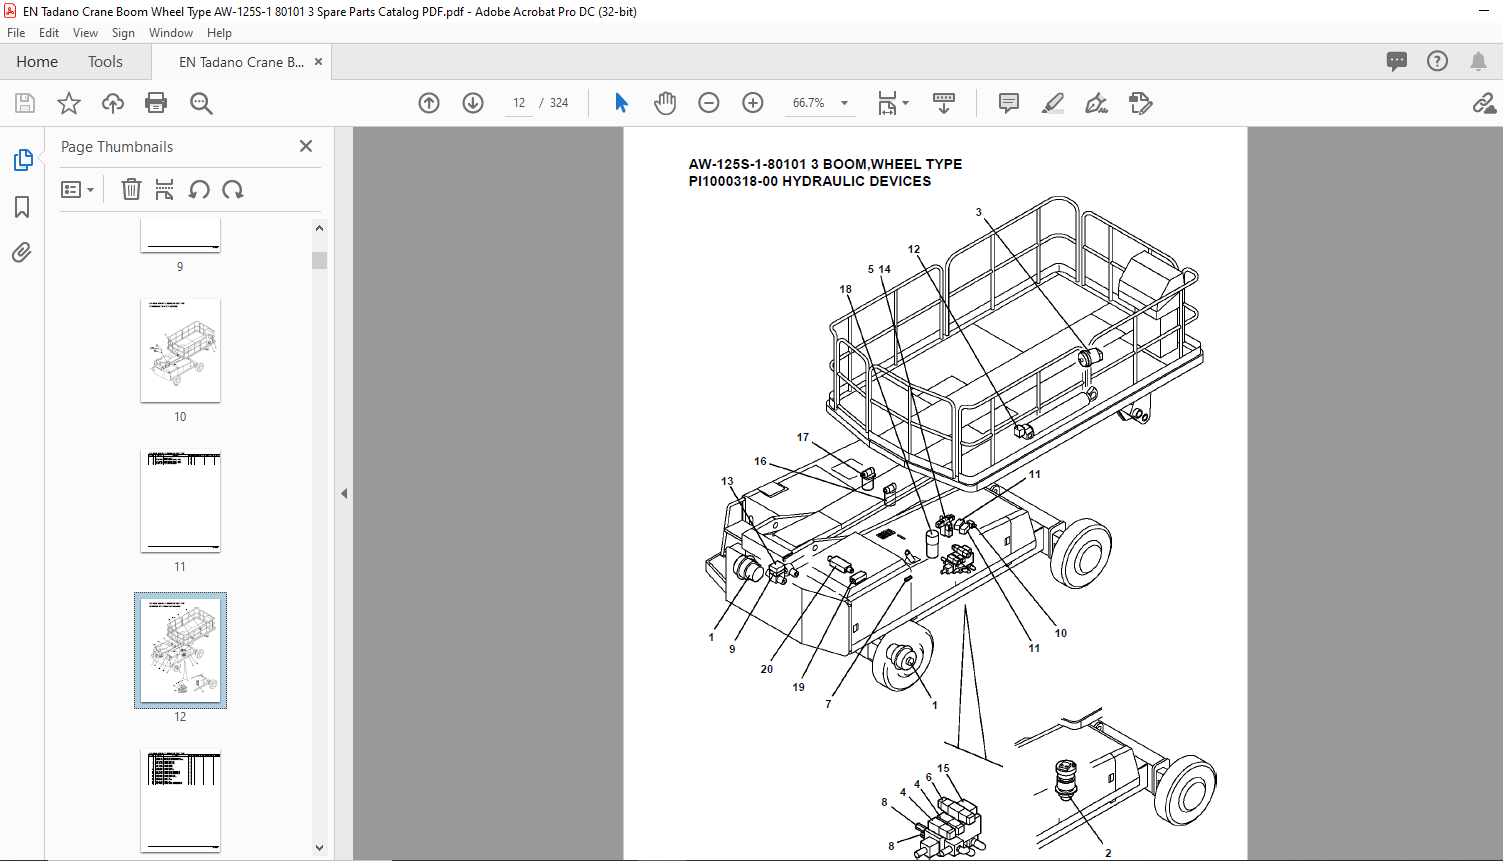
Task: Click the '324' total page count
Action: click(x=559, y=103)
